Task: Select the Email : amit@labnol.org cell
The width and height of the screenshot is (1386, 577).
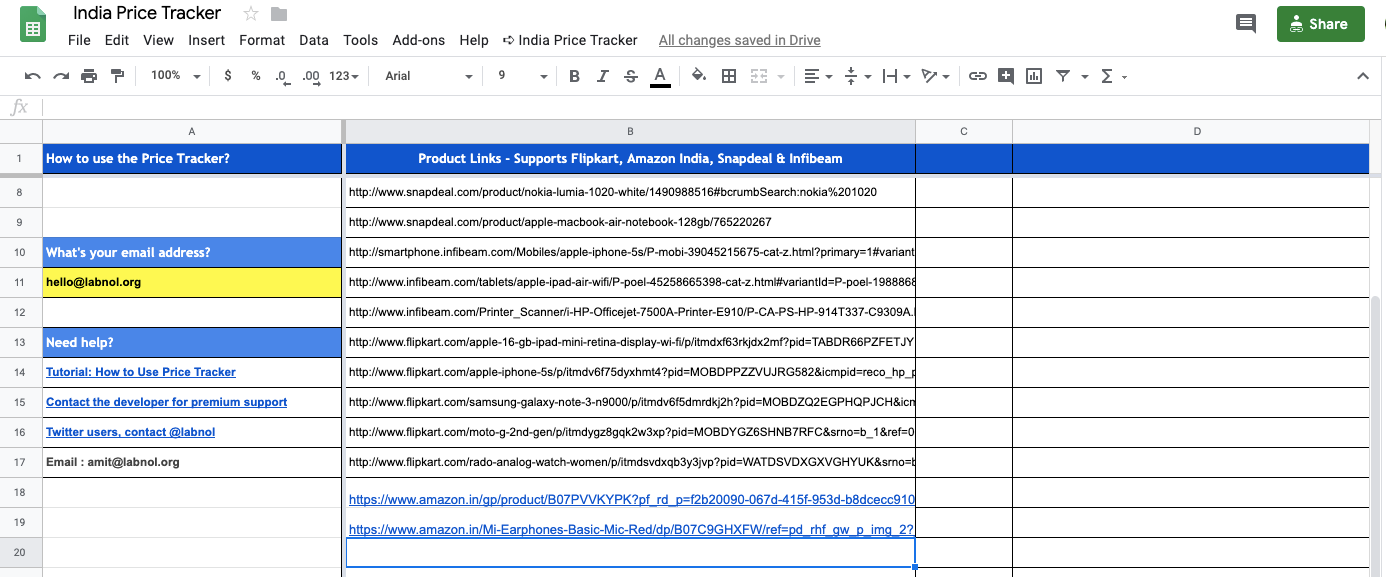Action: click(x=193, y=462)
